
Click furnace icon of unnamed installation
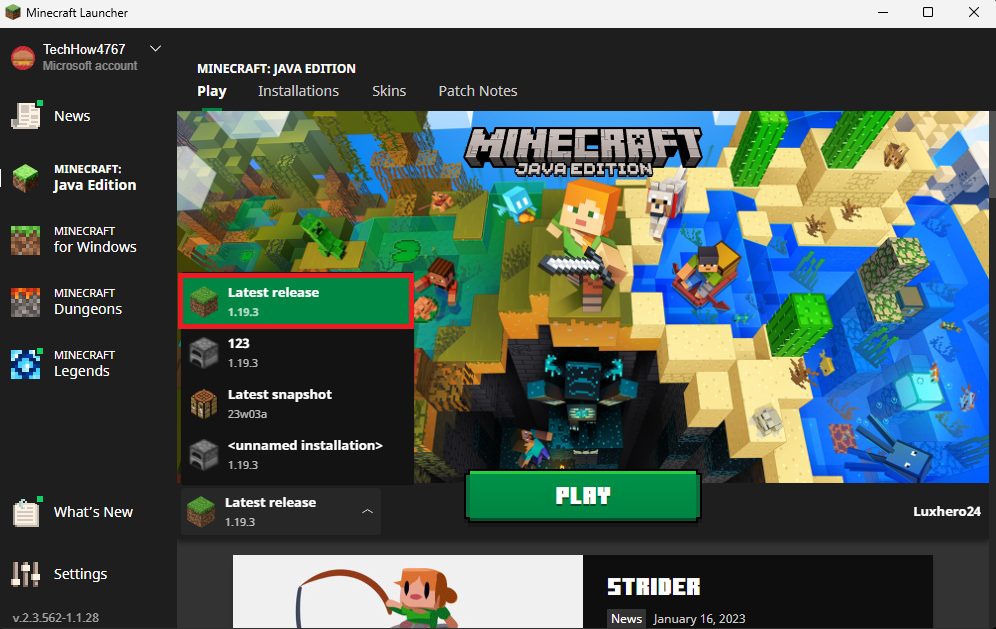204,454
